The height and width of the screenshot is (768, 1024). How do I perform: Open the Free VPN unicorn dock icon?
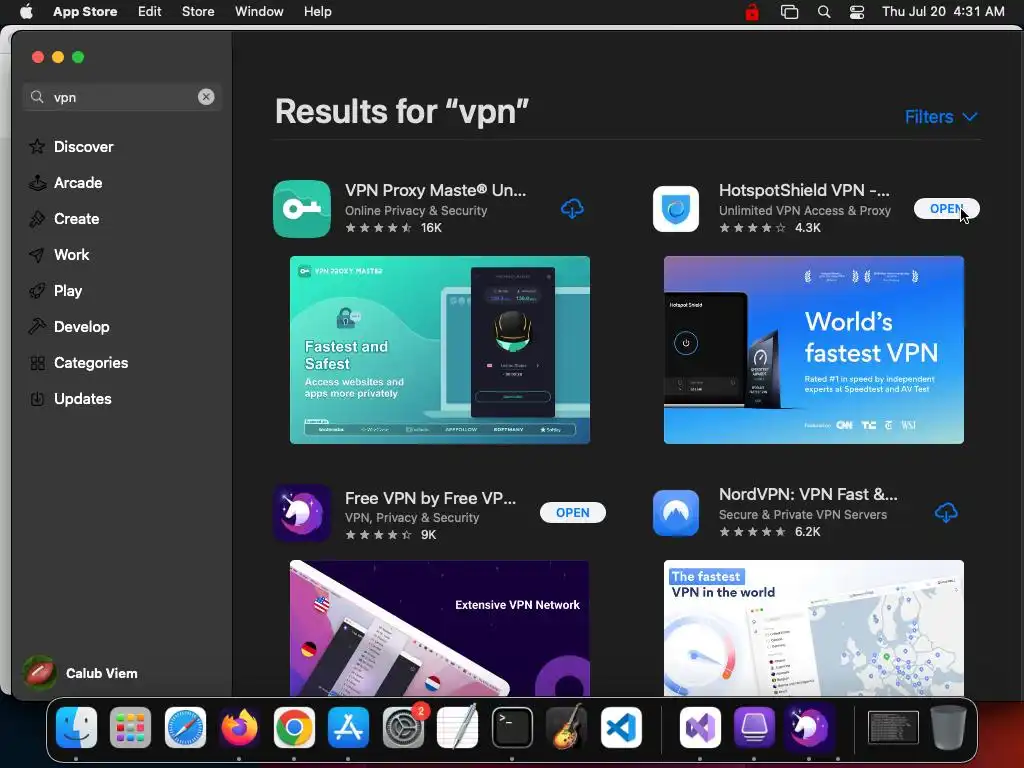(809, 728)
